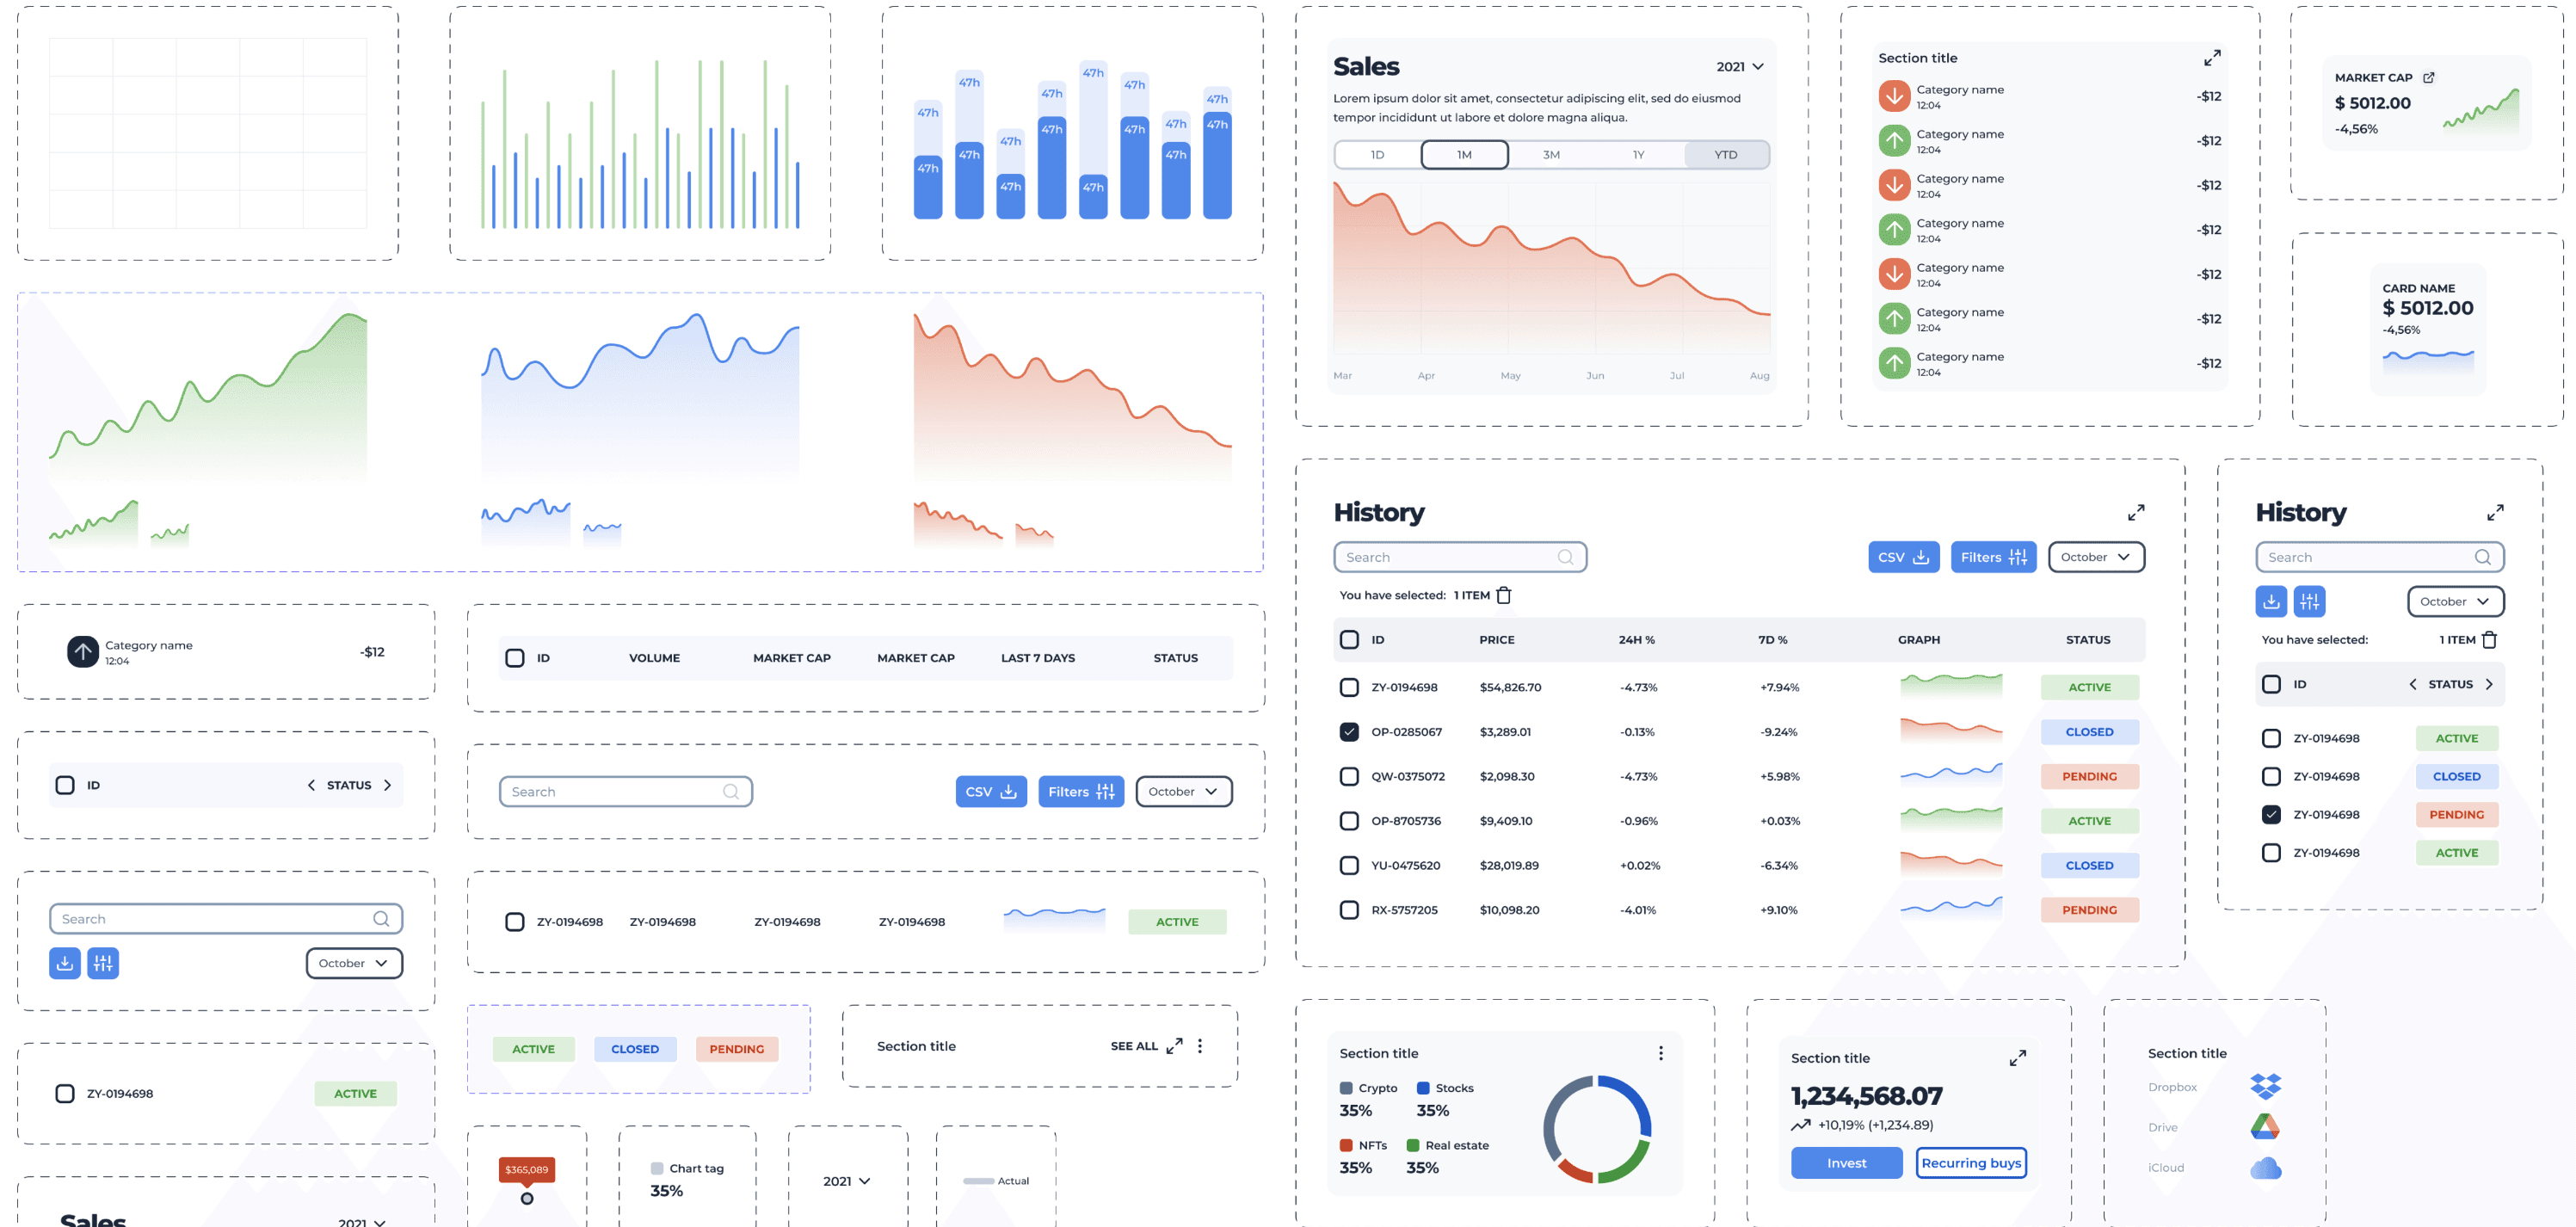
Task: Open October dropdown in large History panel
Action: coord(2096,557)
